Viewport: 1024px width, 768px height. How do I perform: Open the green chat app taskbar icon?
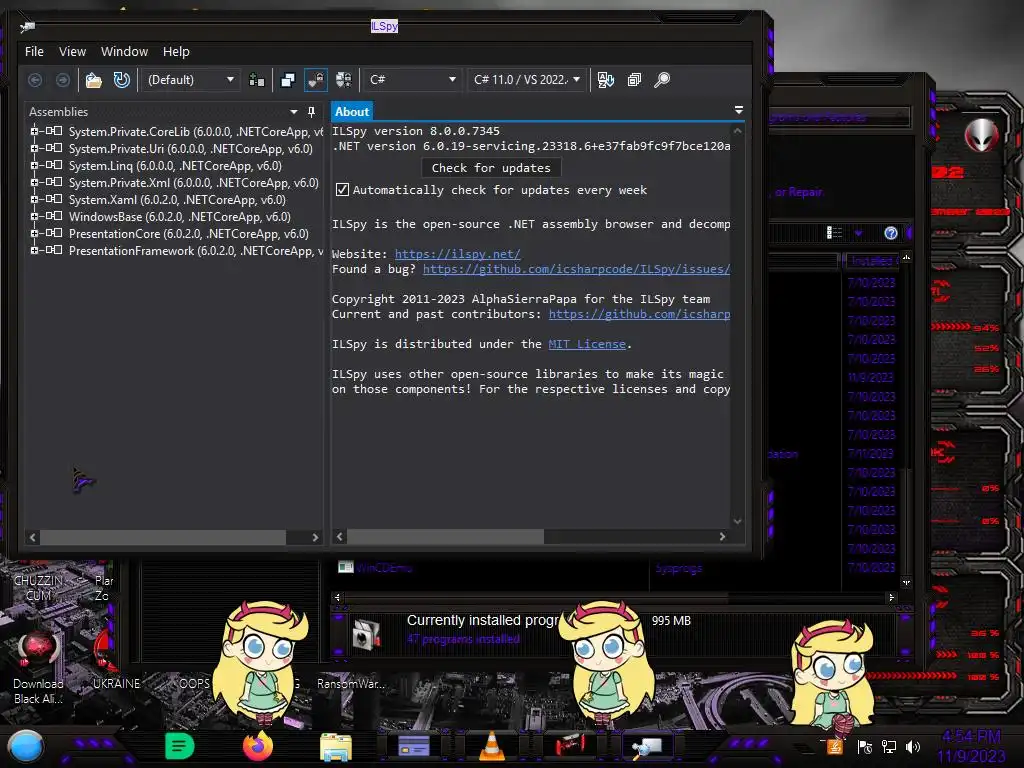point(180,746)
